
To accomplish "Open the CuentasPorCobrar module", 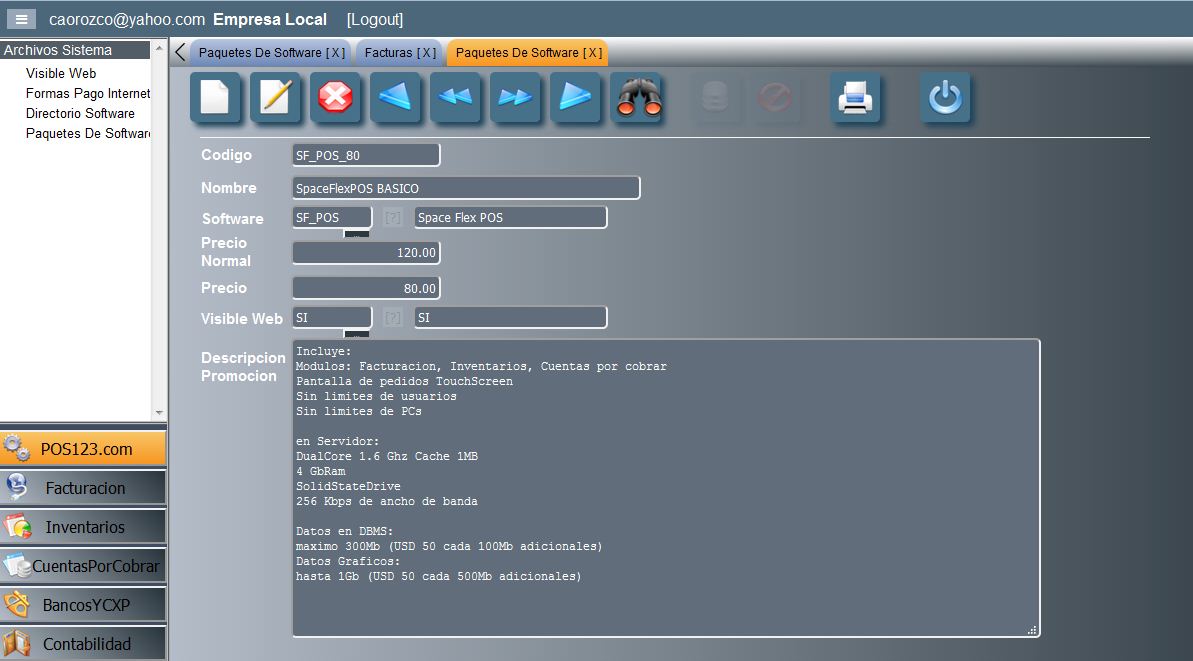I will click(83, 566).
